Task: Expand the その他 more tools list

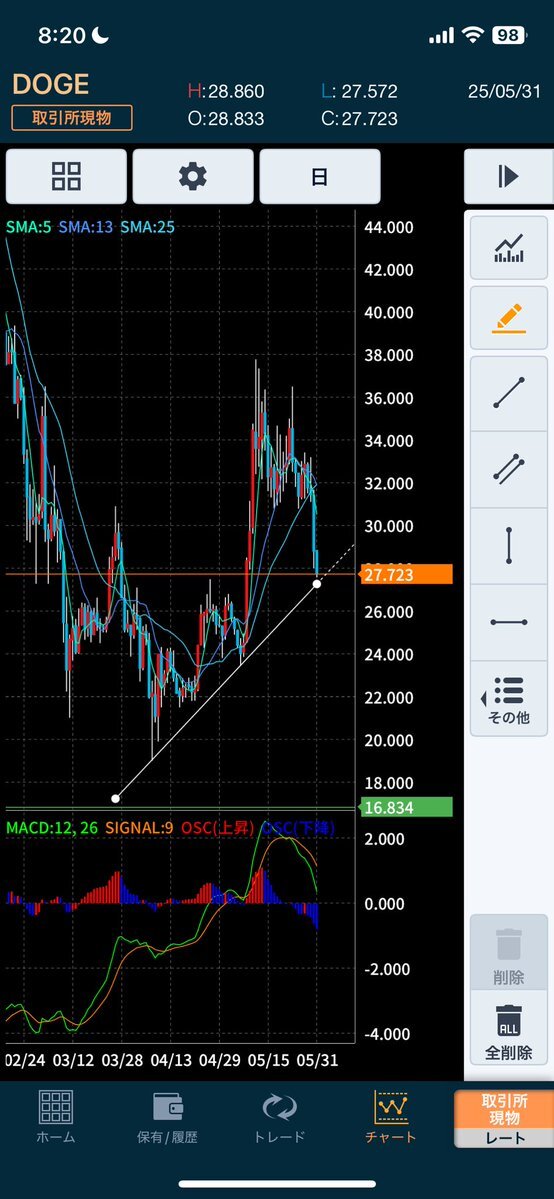Action: point(509,699)
